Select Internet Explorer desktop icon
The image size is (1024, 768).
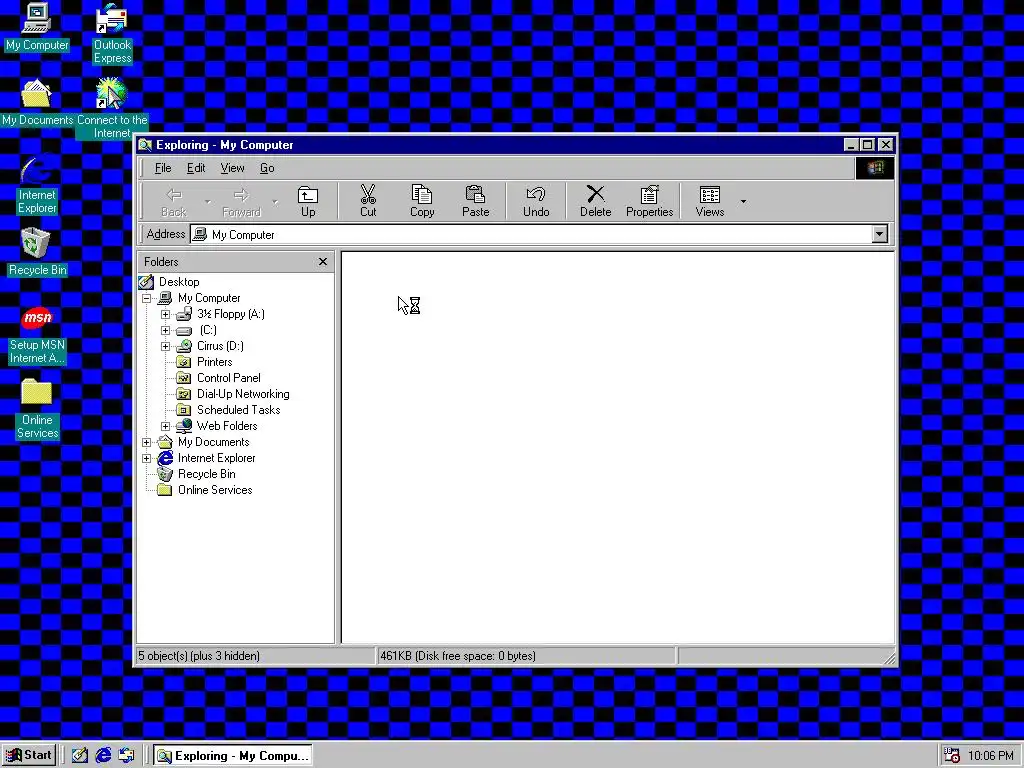point(37,184)
